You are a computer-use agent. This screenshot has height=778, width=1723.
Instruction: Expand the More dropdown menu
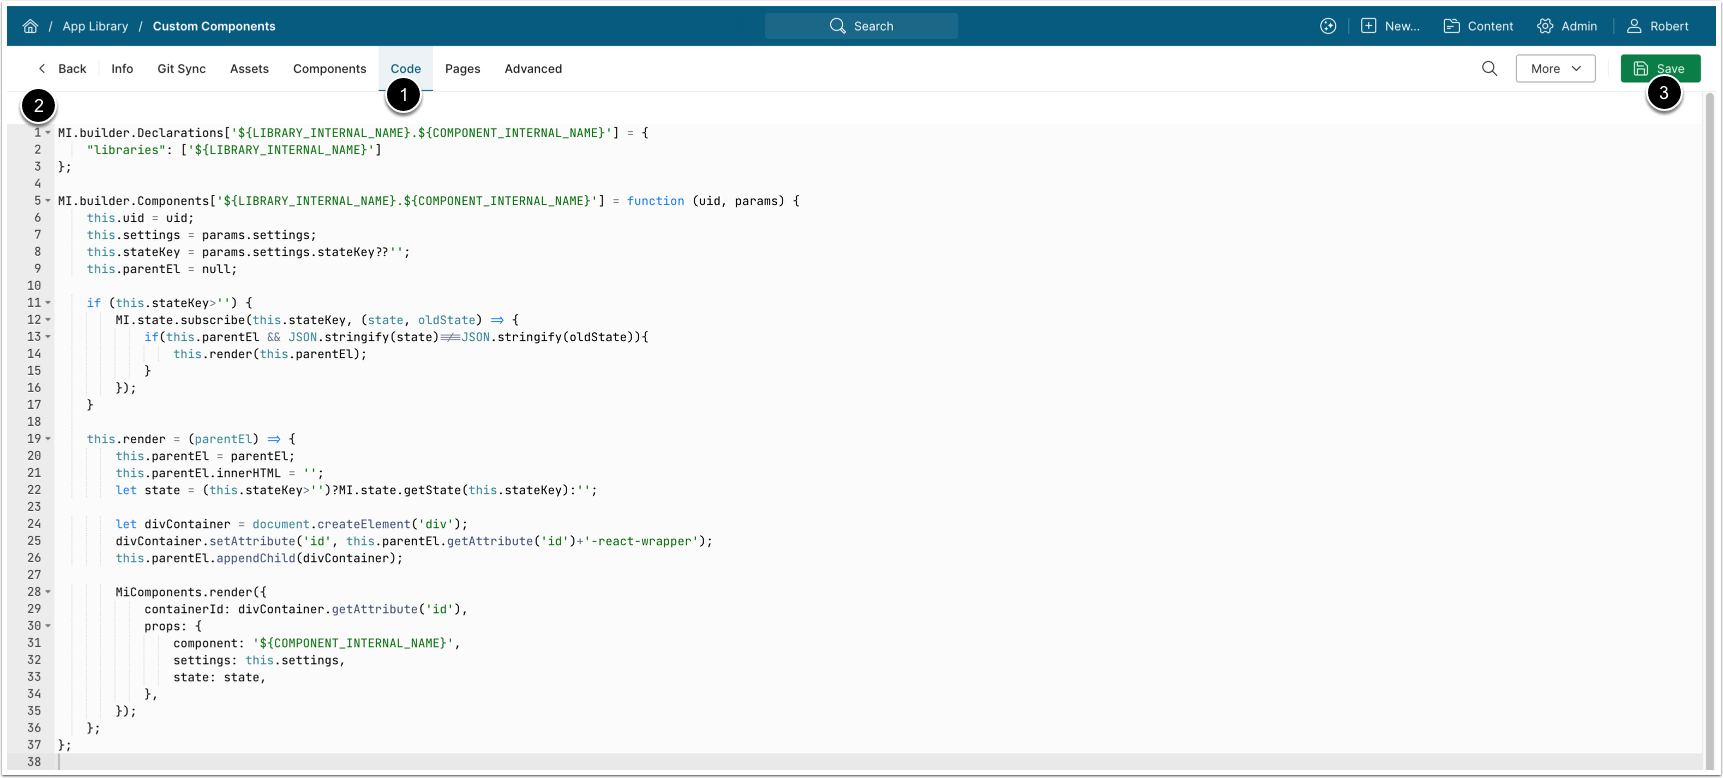pos(1555,69)
